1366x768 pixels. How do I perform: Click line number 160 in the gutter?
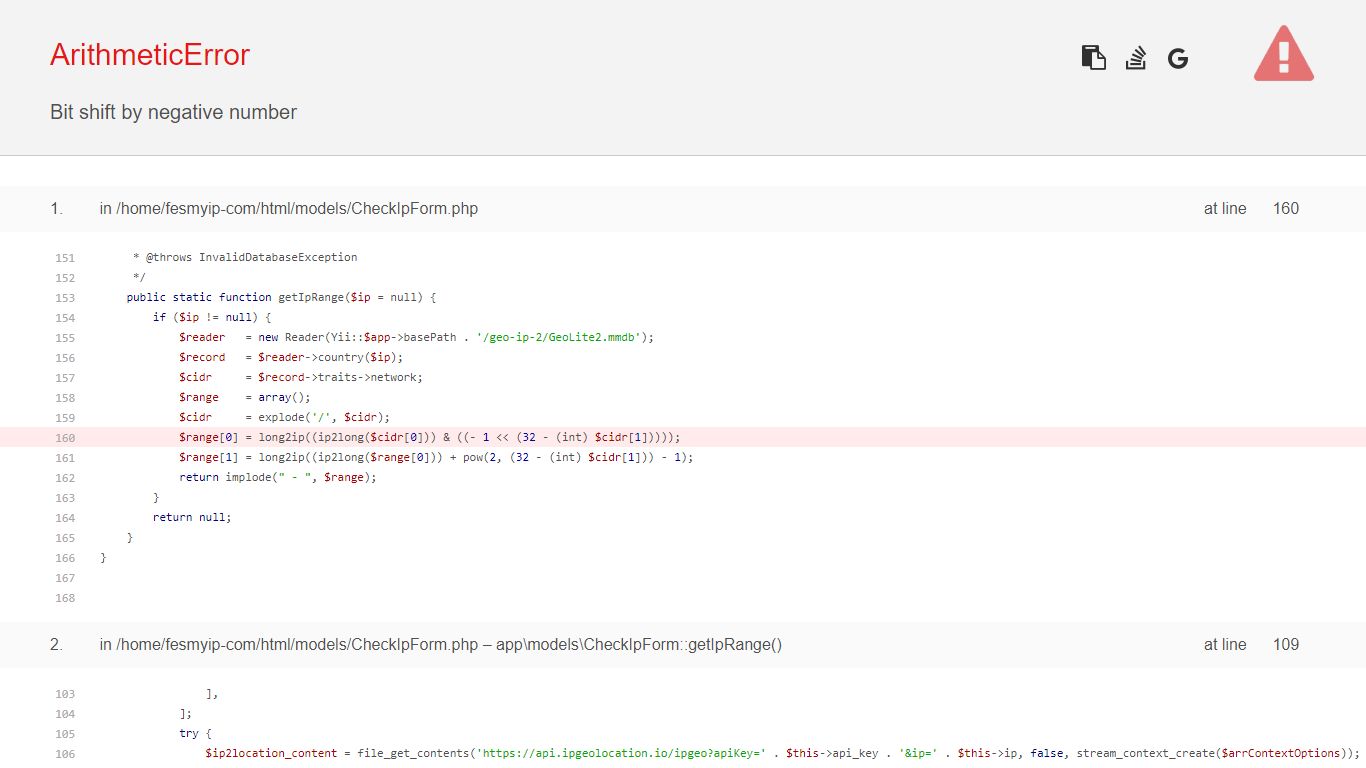65,438
